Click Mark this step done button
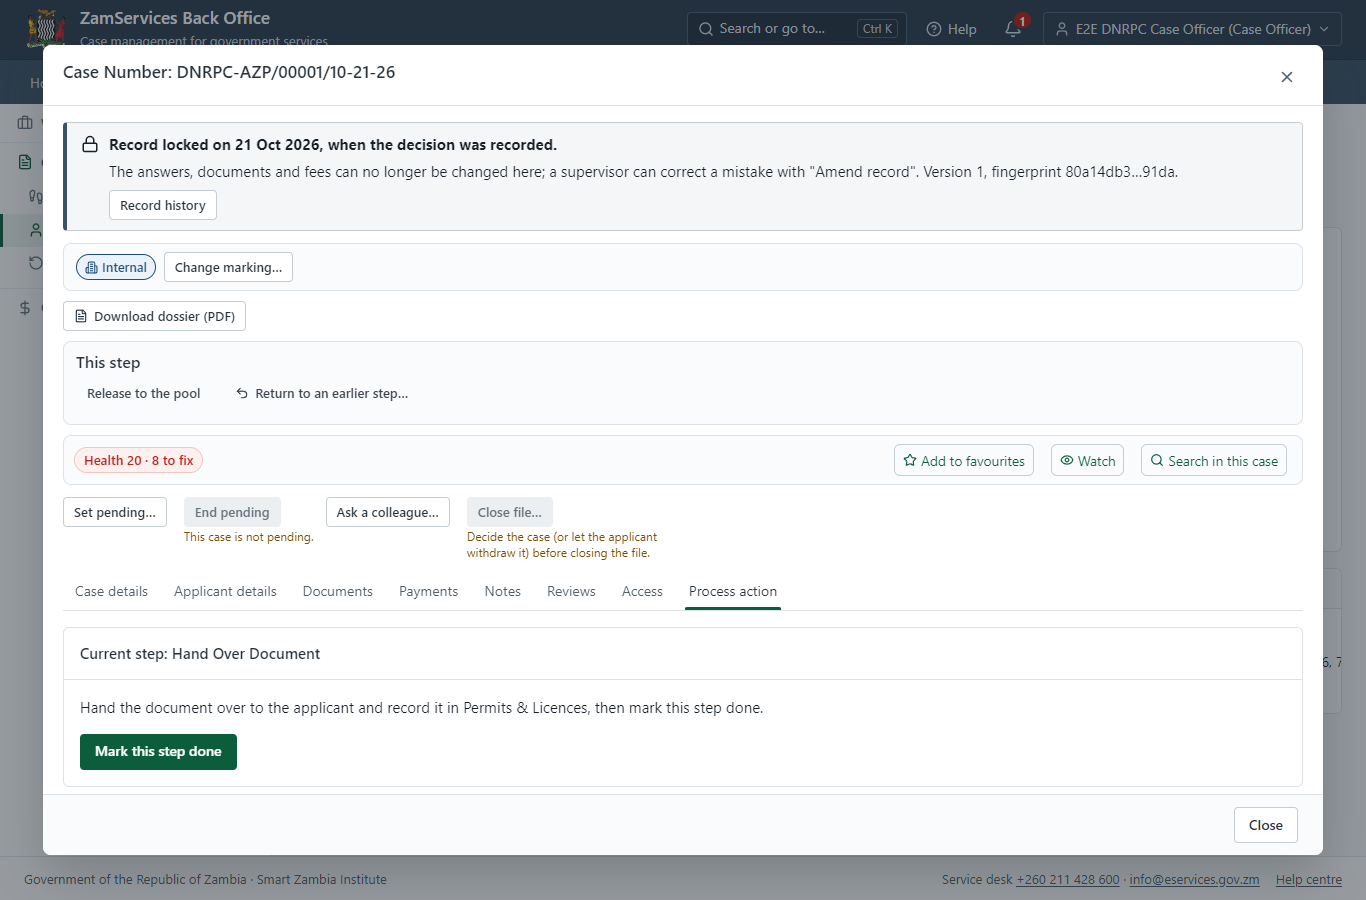 158,752
